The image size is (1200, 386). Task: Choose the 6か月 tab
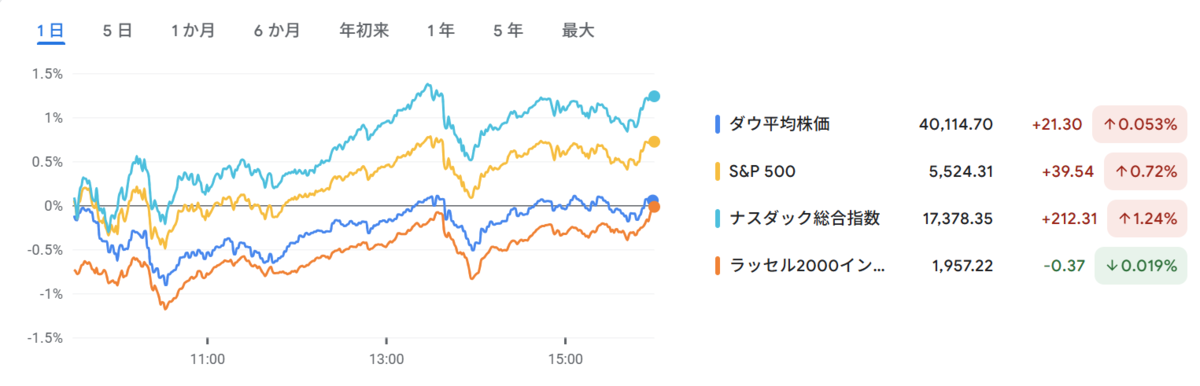tap(277, 31)
